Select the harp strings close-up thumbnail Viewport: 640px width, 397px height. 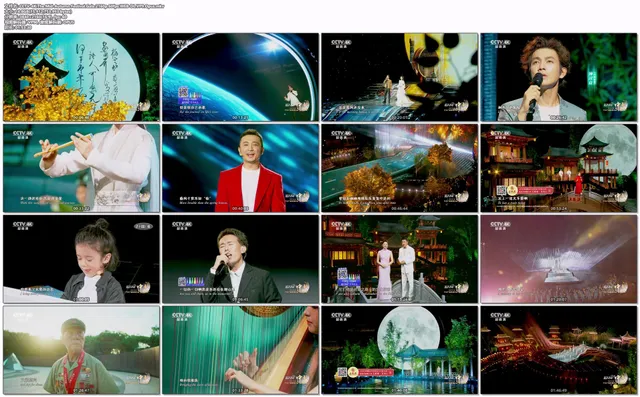click(240, 350)
